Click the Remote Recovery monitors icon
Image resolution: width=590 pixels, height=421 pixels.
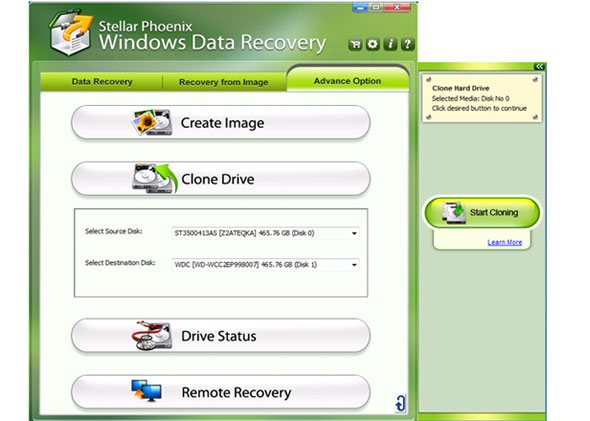click(146, 391)
